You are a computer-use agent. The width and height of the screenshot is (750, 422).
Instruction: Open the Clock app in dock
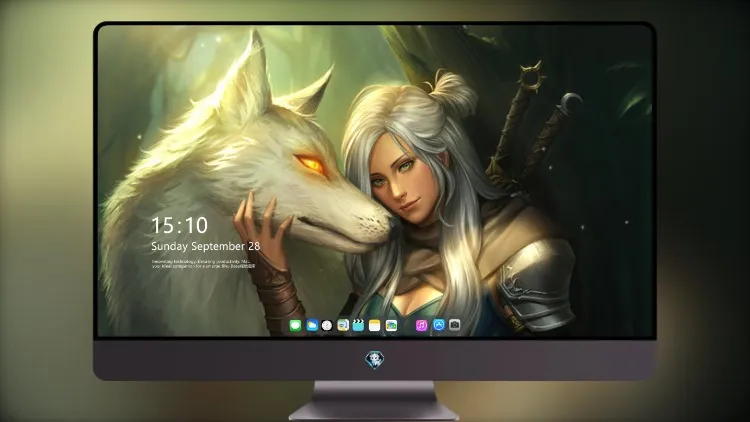point(327,326)
